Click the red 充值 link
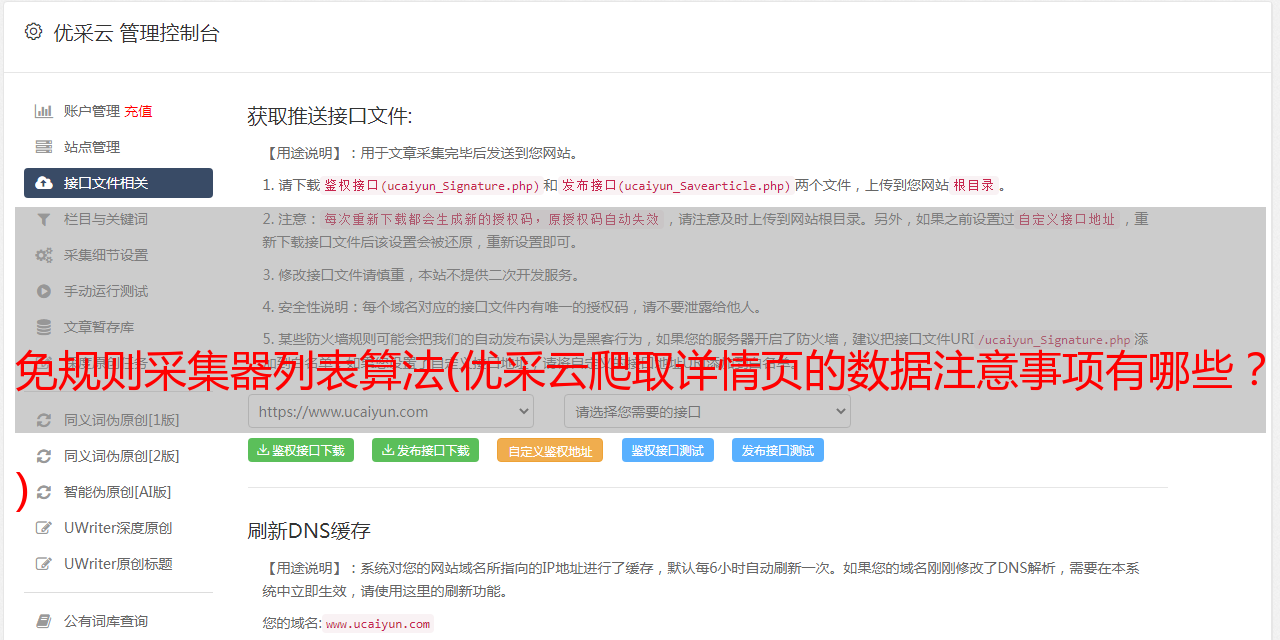 [138, 111]
